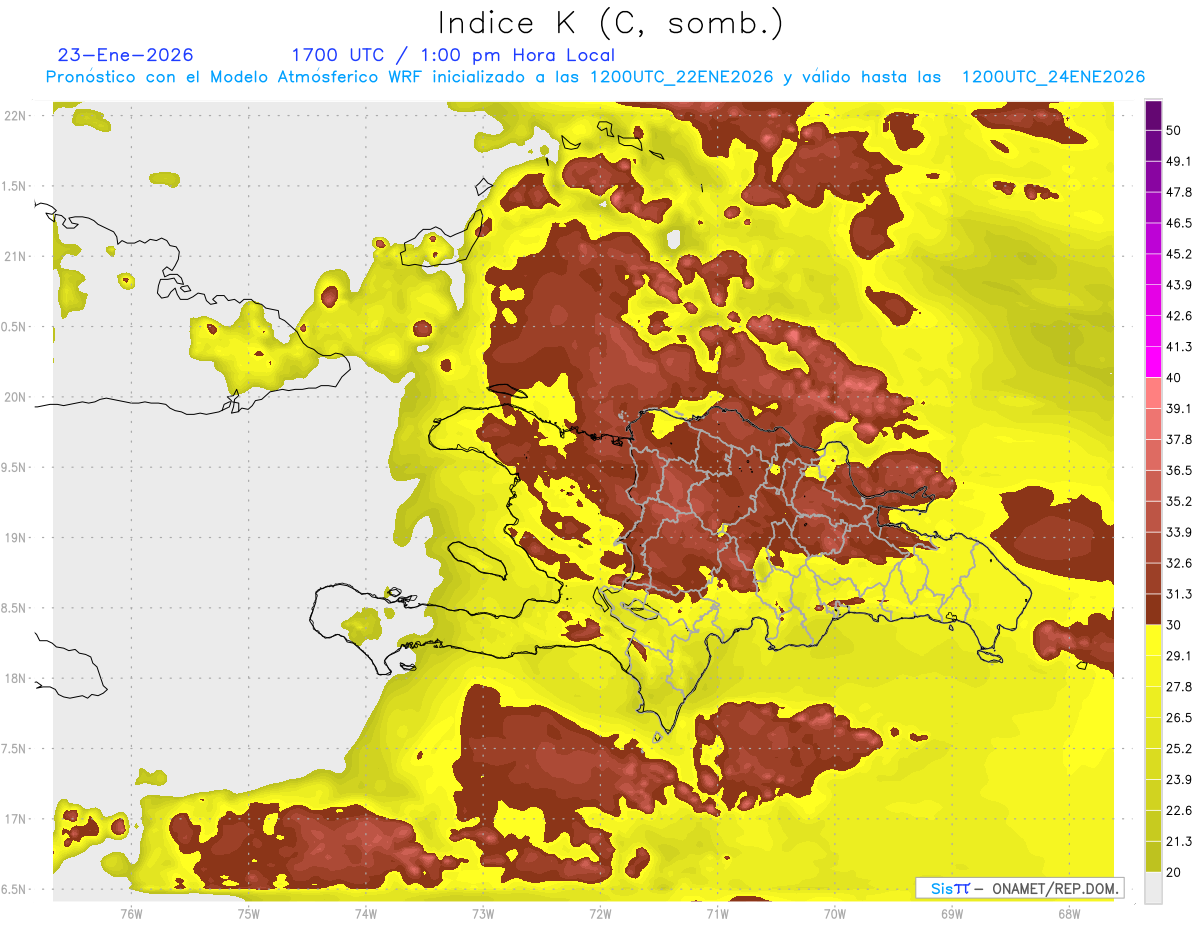
Task: Click legend value '37.8'
Action: pyautogui.click(x=1179, y=439)
